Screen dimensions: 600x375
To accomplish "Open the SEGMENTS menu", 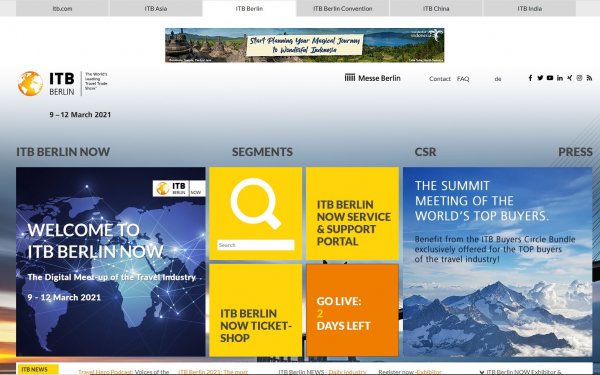I will click(262, 152).
